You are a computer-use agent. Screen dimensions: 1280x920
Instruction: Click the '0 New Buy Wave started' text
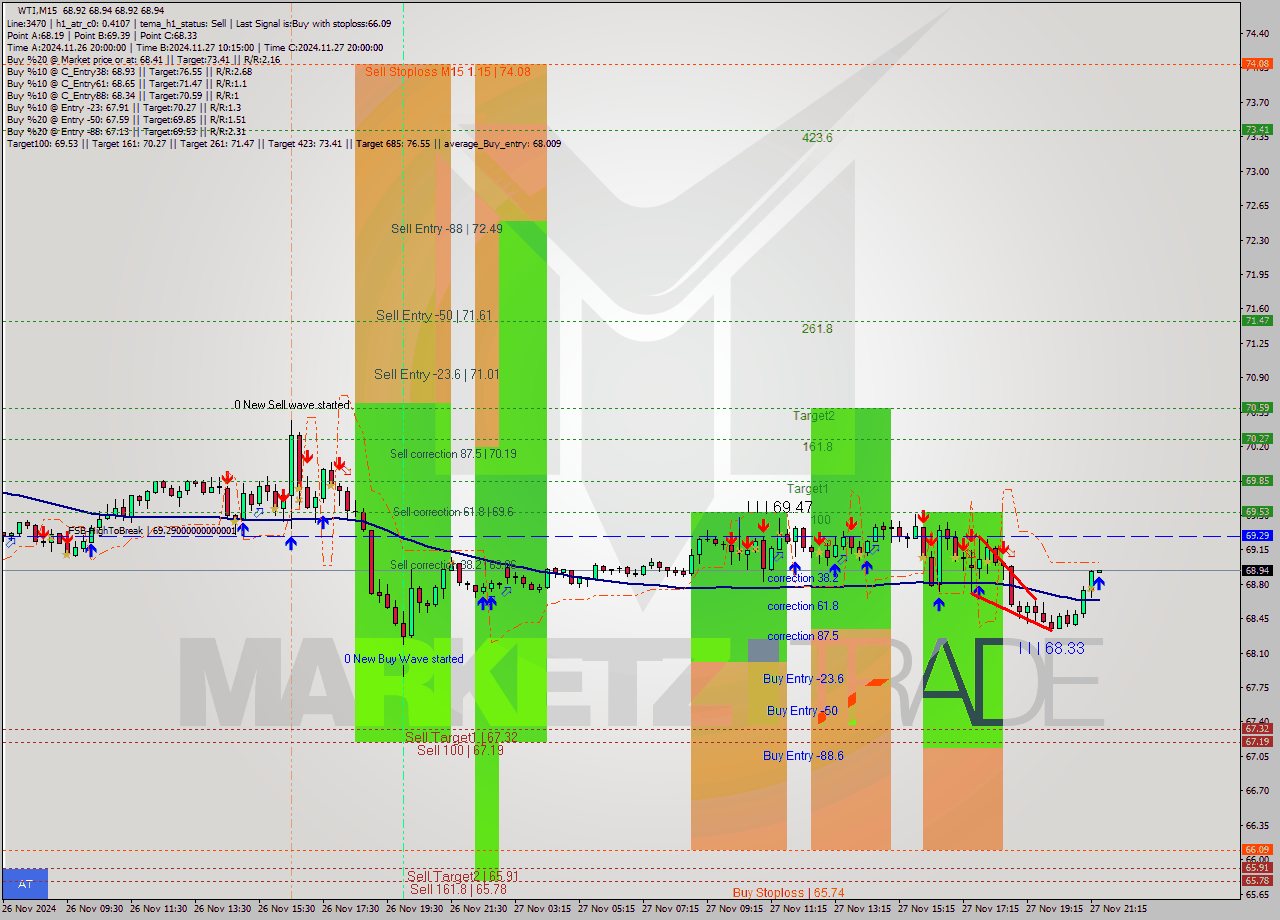coord(404,659)
